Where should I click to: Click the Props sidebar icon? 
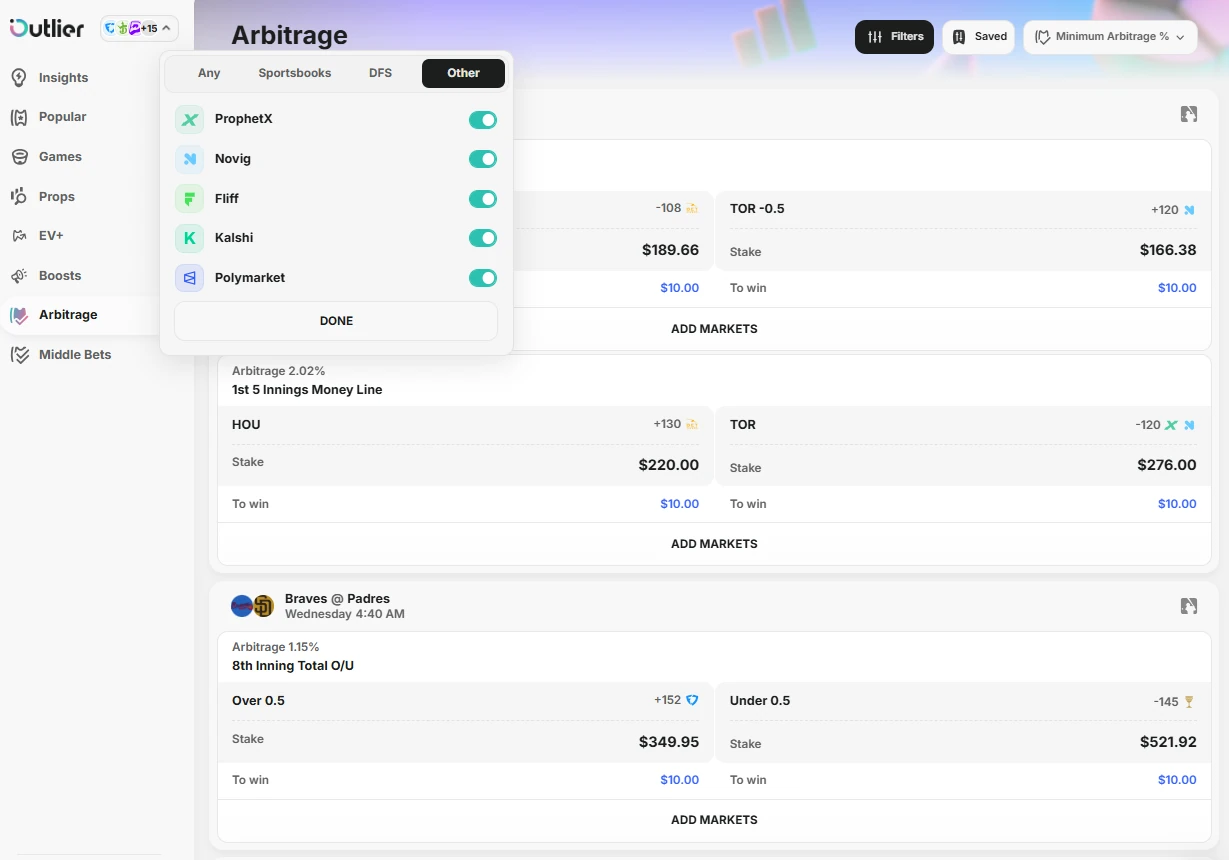[x=19, y=196]
